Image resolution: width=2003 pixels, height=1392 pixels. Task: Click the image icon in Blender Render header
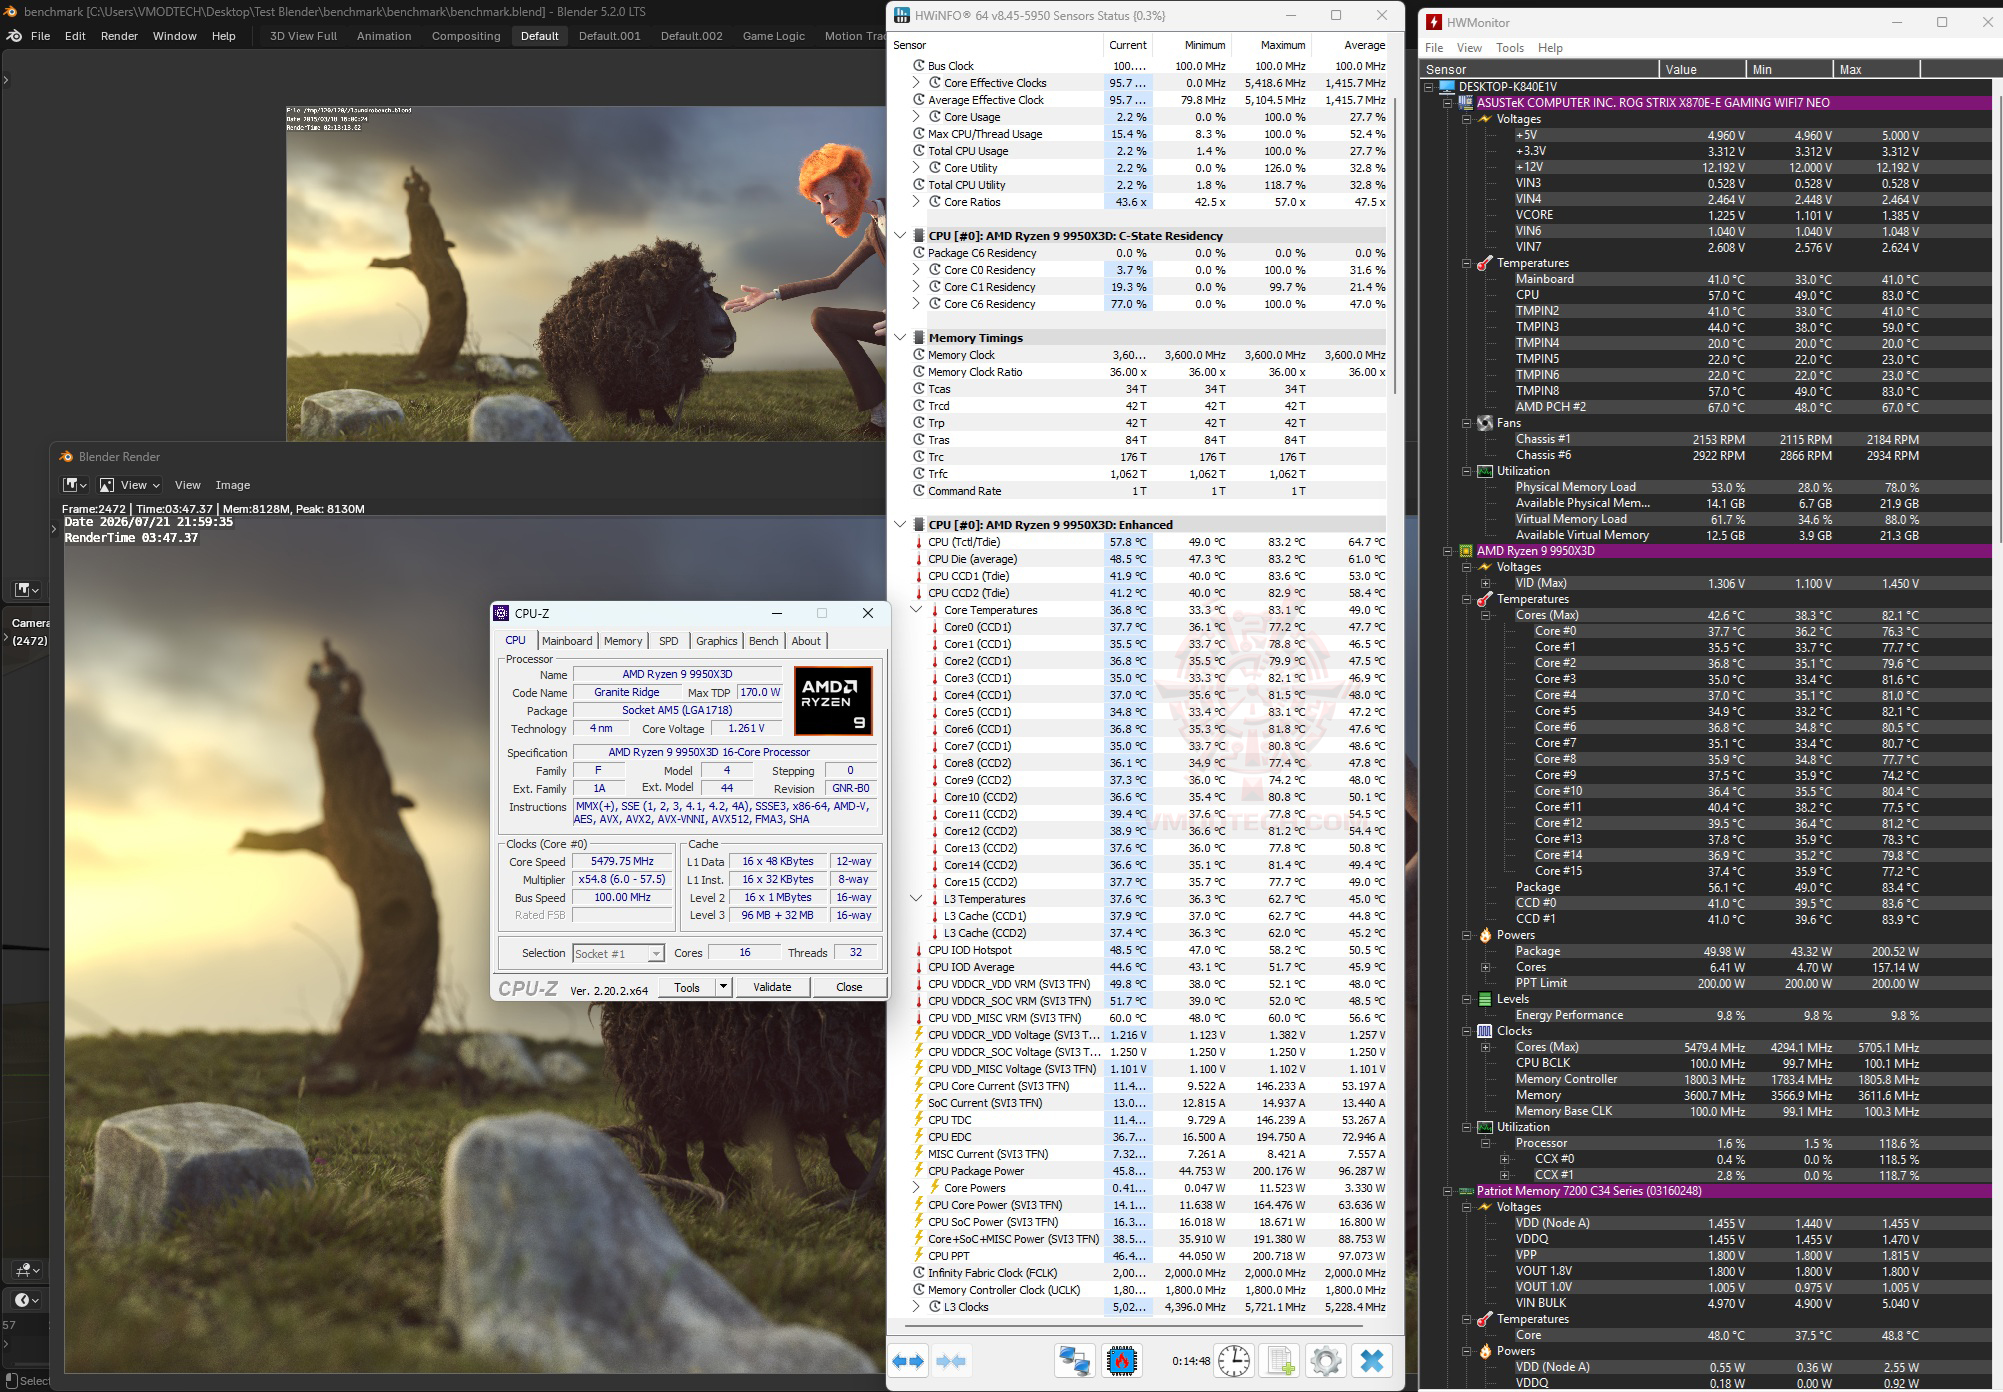pos(106,485)
